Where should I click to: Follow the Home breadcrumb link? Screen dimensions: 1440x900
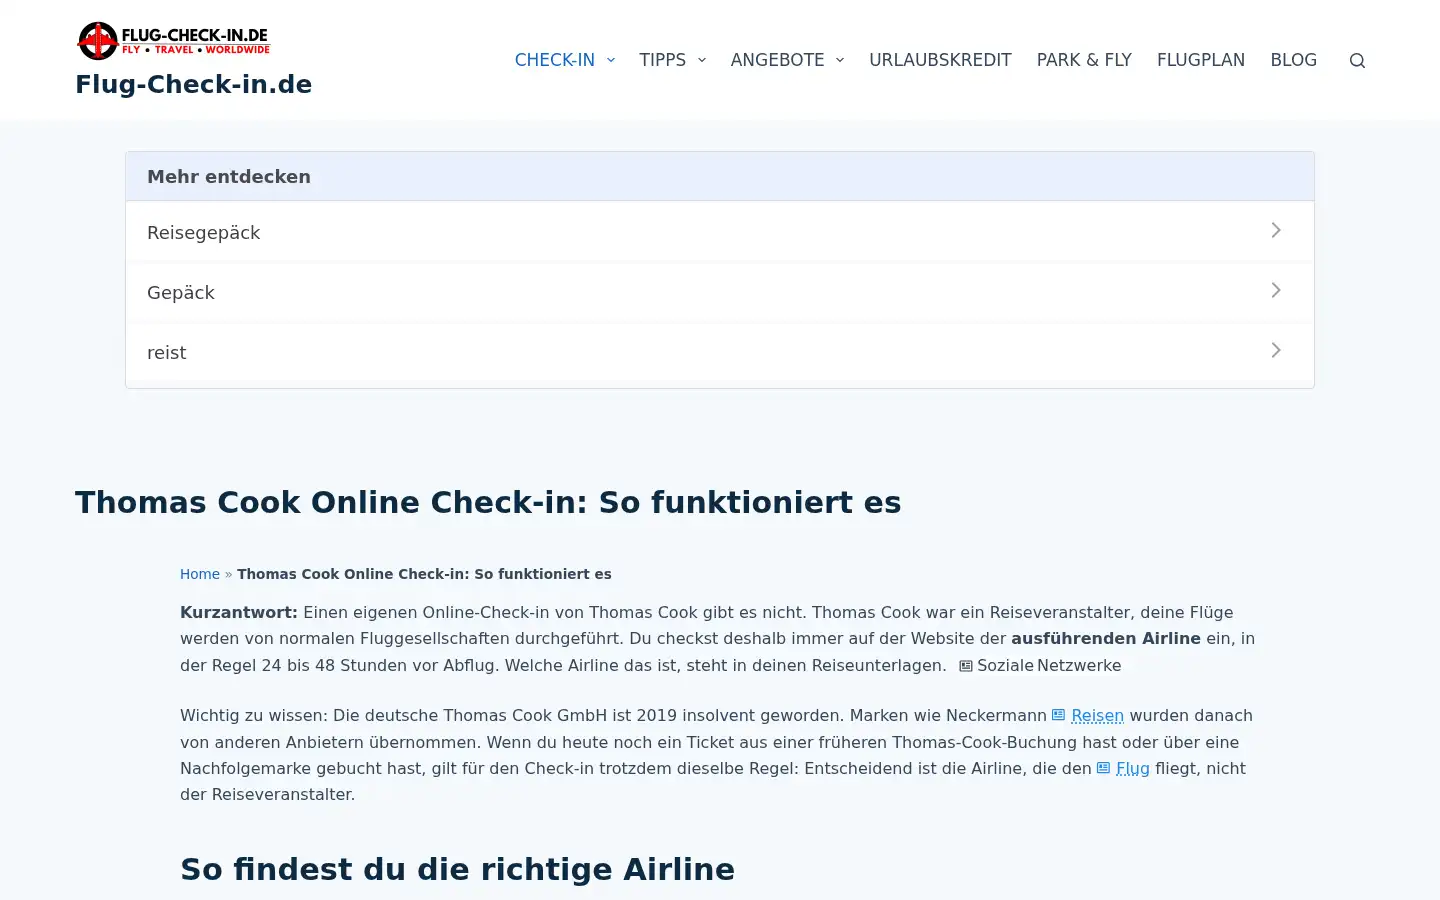click(x=200, y=574)
